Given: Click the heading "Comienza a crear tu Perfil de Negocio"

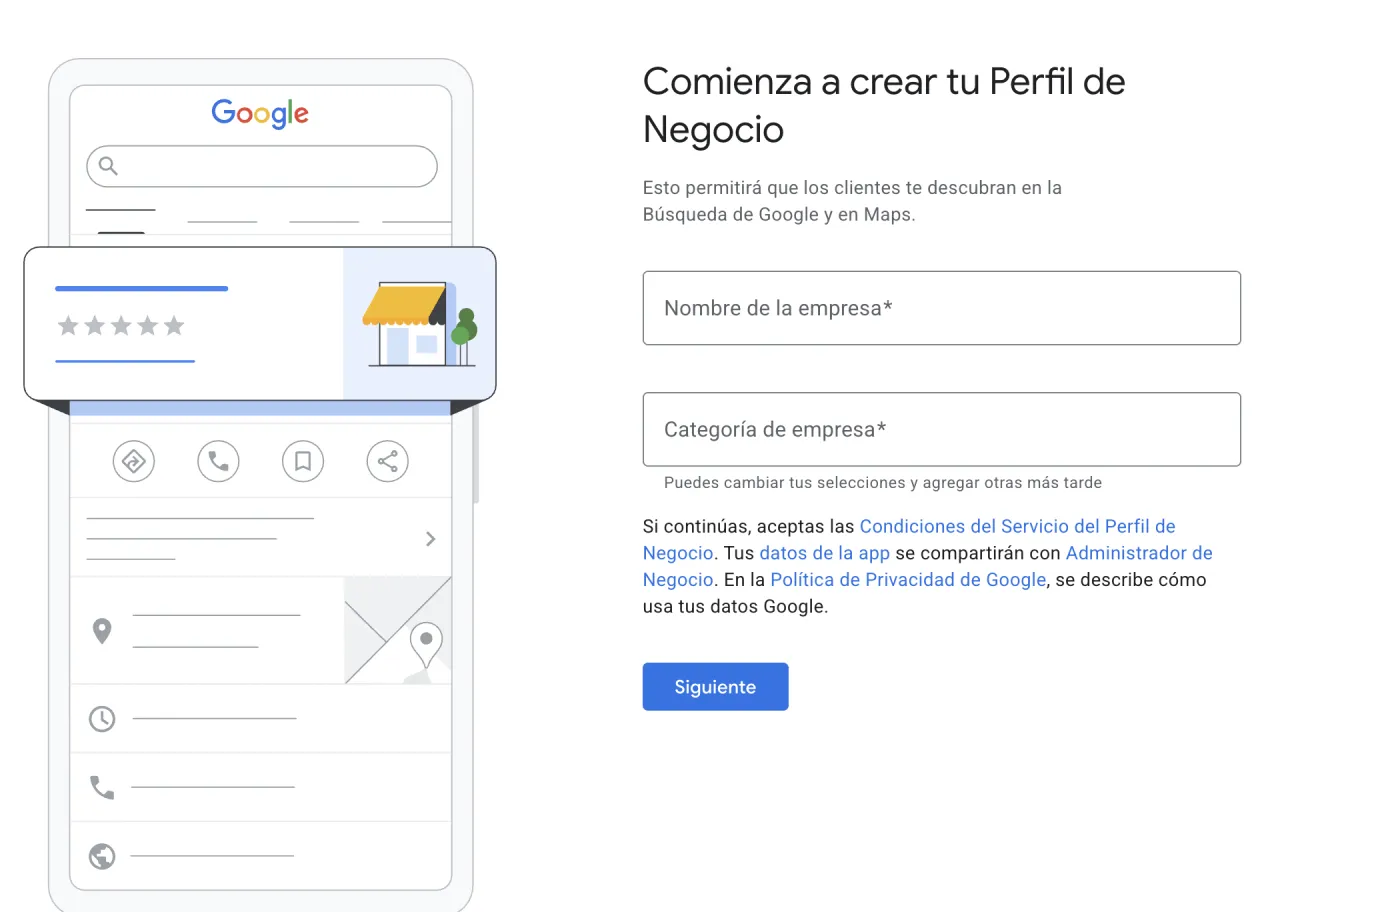Looking at the screenshot, I should [x=884, y=105].
